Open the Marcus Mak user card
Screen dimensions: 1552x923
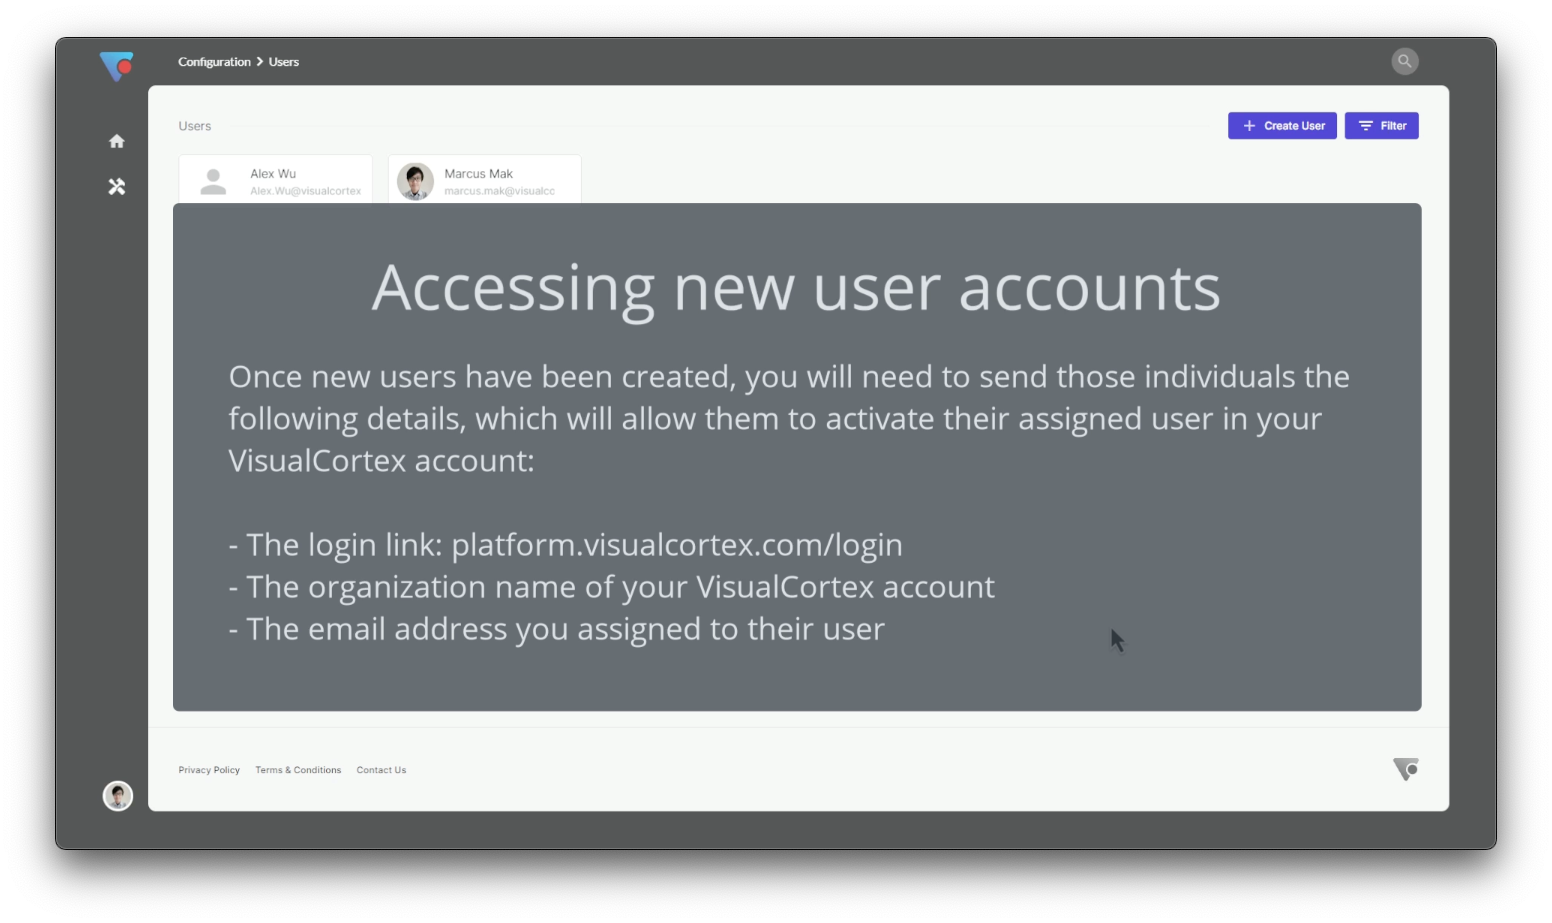click(484, 179)
